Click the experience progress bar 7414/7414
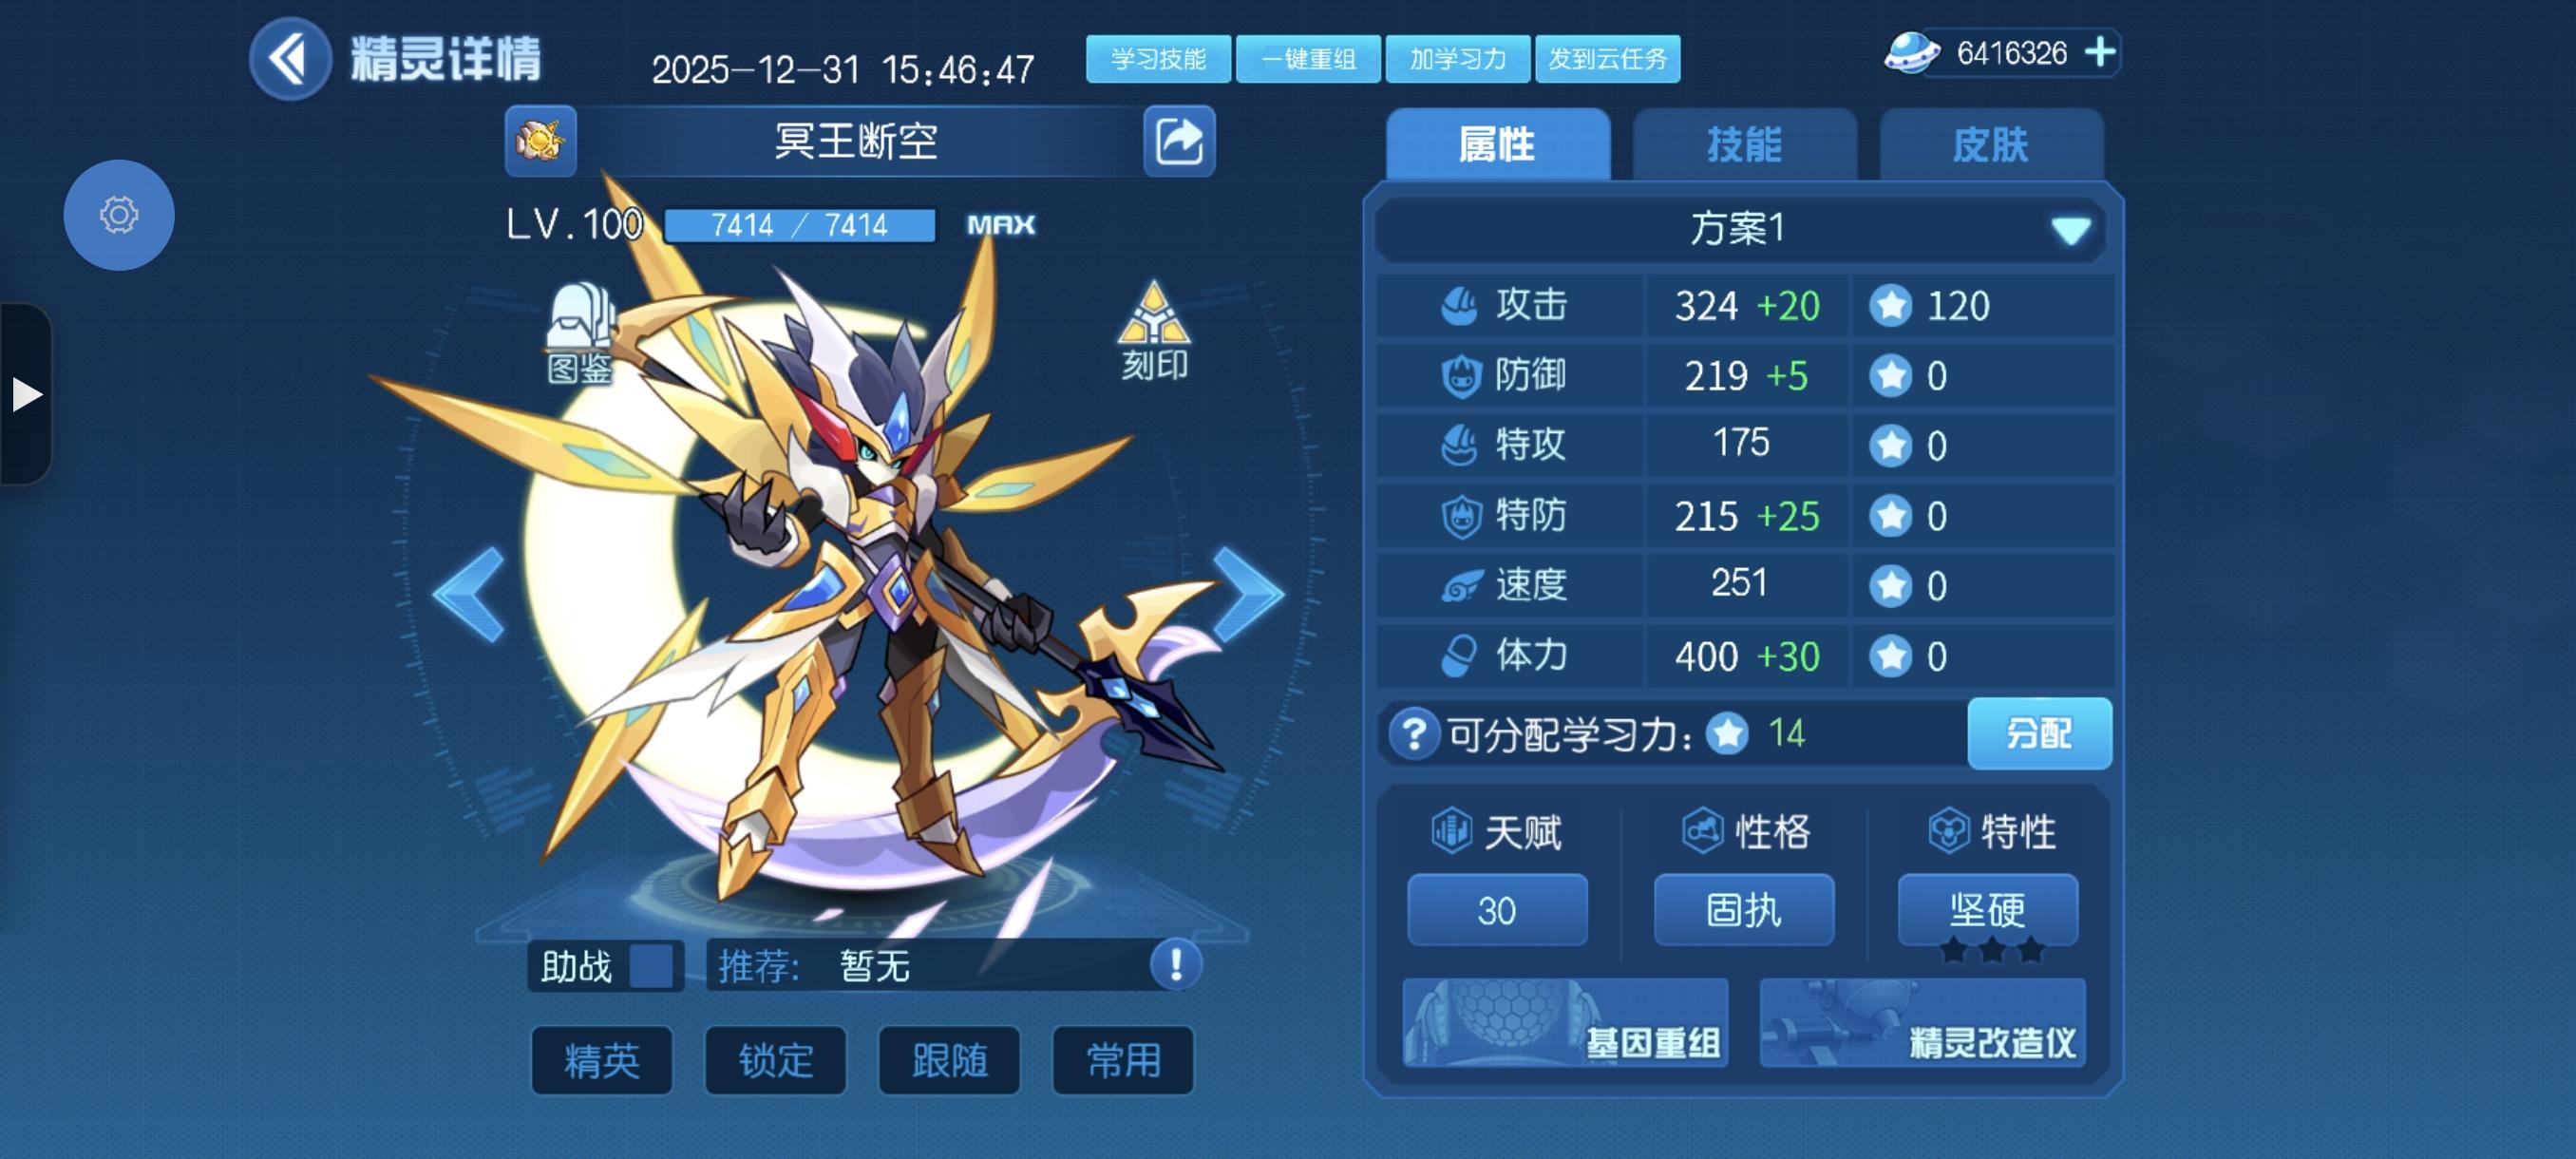Viewport: 2576px width, 1159px height. click(799, 225)
